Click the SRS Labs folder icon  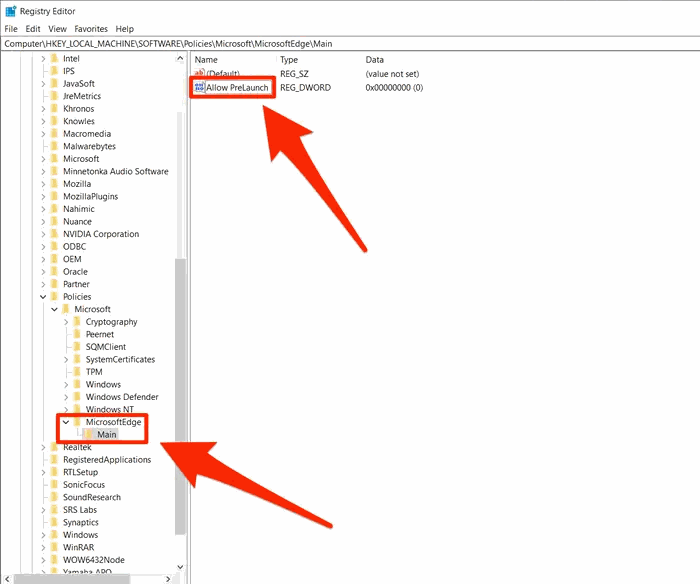[55, 509]
